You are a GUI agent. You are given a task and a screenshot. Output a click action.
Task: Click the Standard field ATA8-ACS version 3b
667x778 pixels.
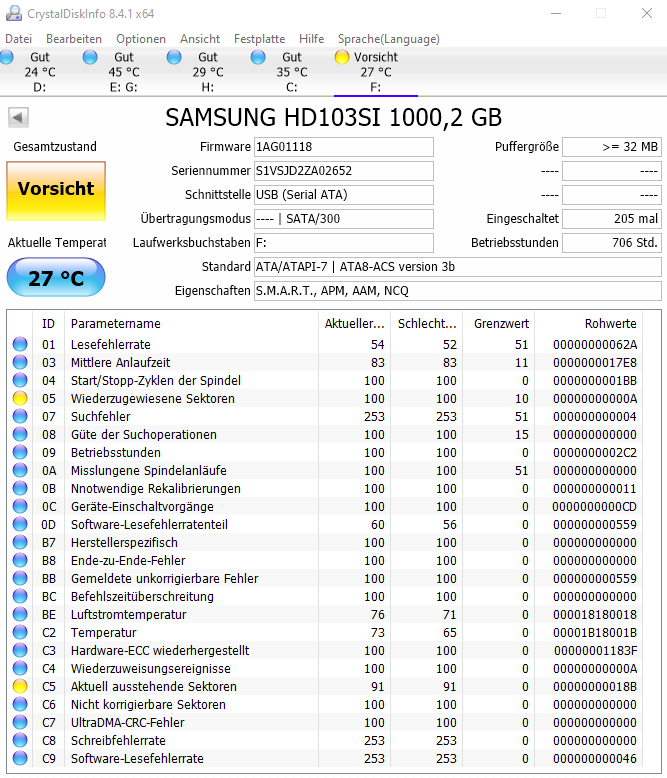[x=458, y=267]
